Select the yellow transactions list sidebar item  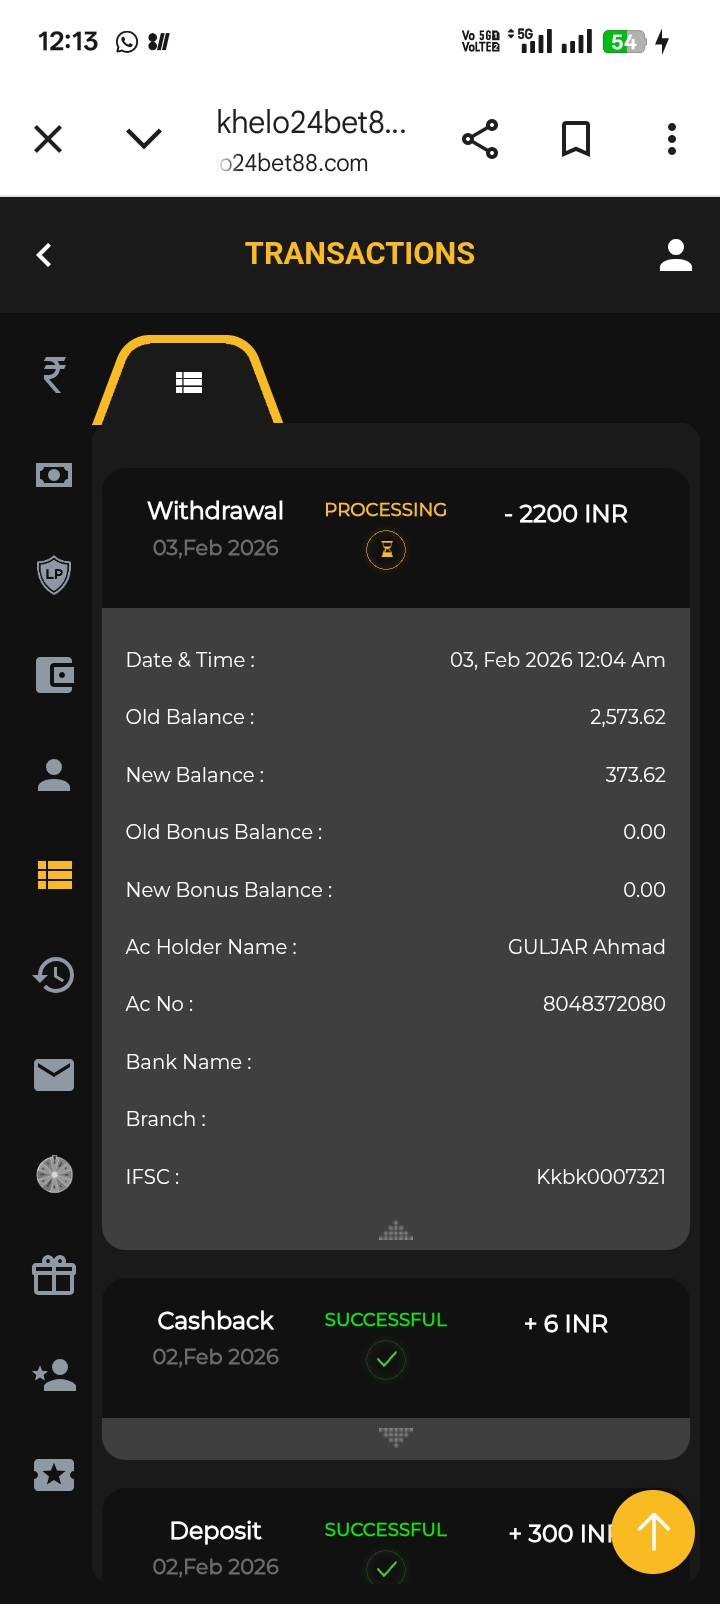tap(54, 875)
